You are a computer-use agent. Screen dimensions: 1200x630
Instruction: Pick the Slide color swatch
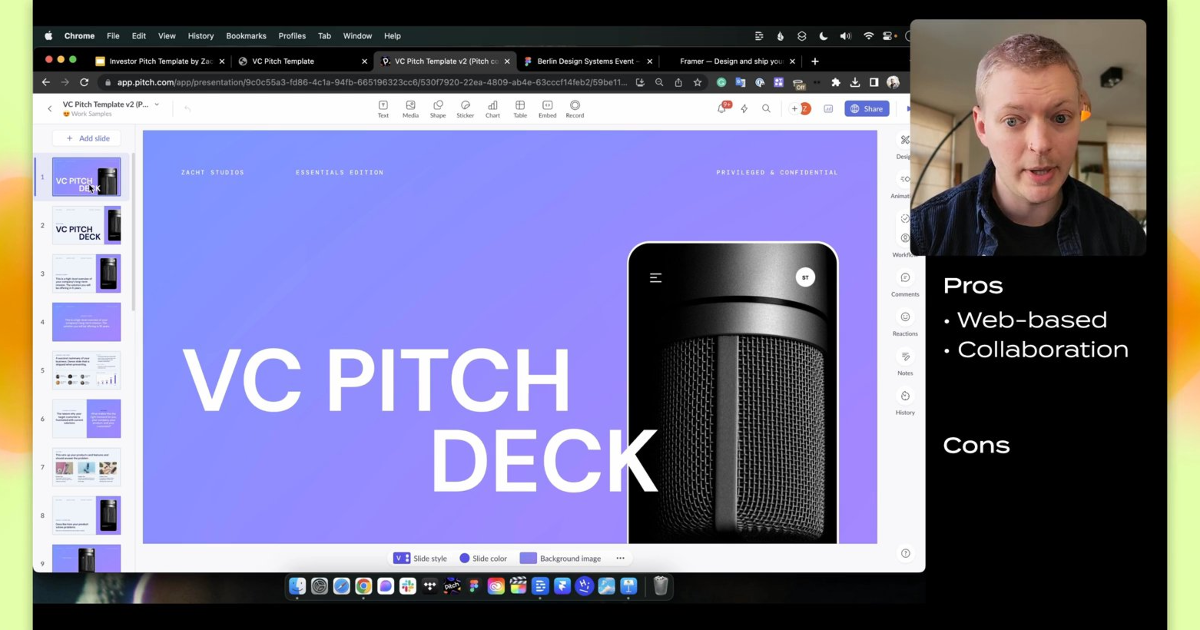(483, 558)
